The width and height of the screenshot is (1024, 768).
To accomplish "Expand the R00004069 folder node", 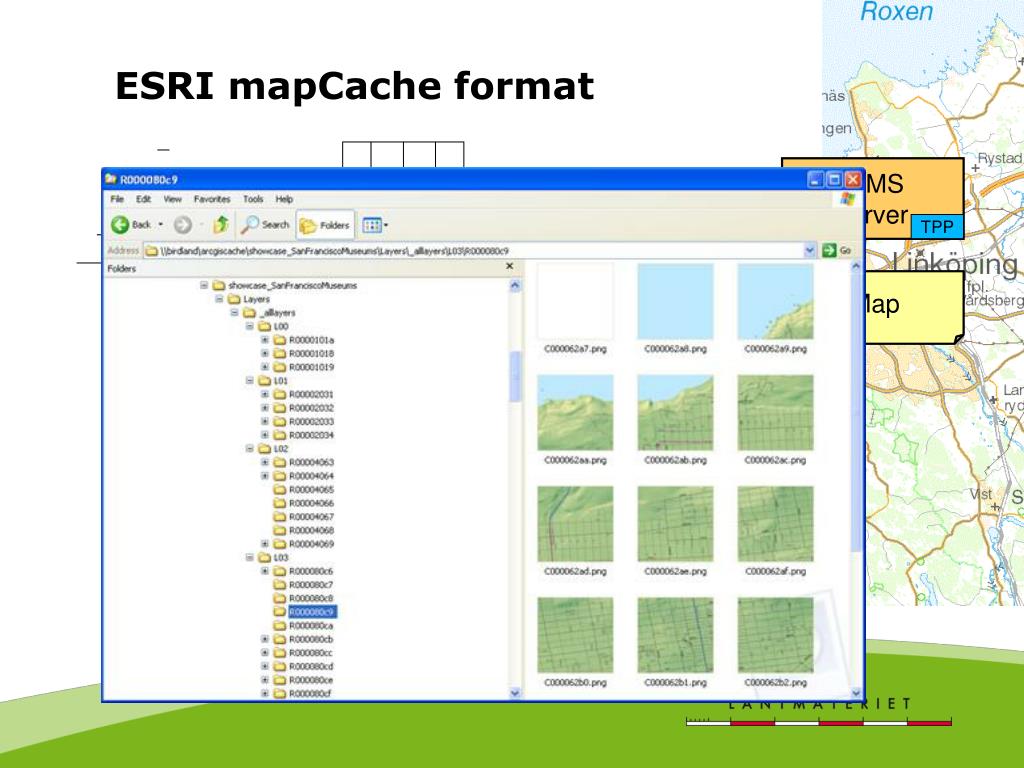I will pos(264,543).
